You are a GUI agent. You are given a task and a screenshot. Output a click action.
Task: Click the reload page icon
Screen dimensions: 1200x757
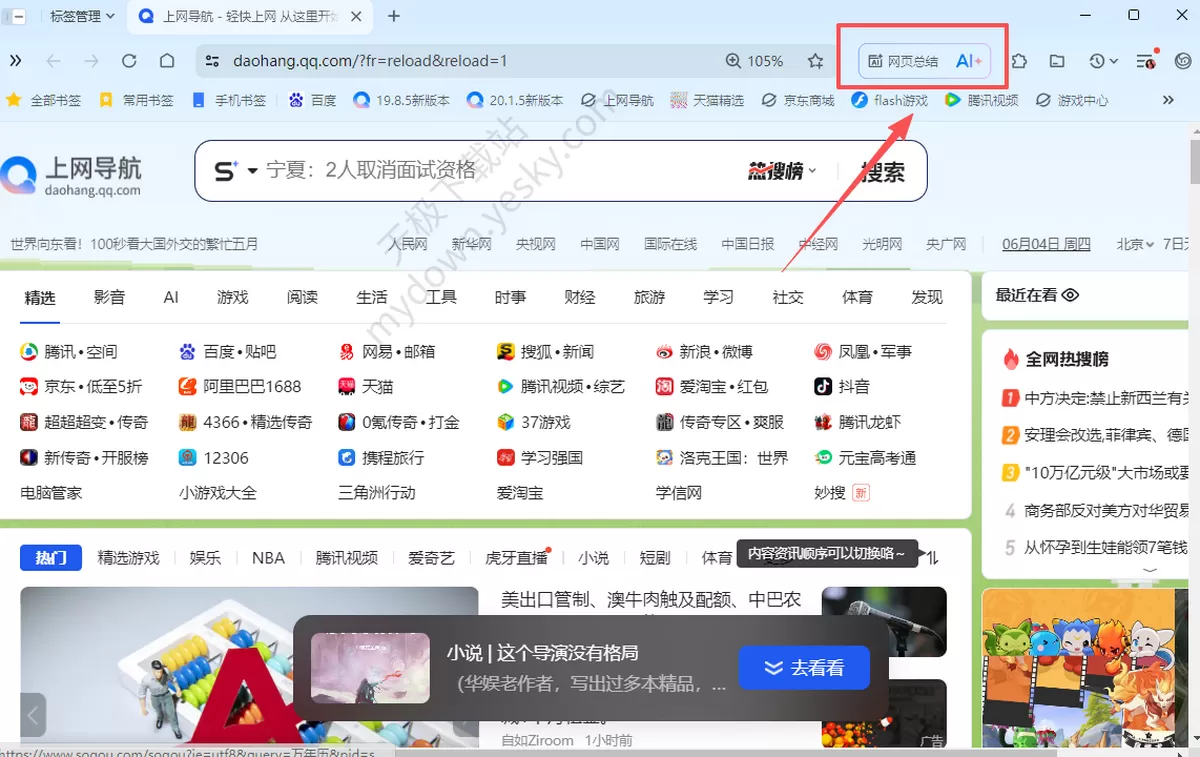click(129, 61)
